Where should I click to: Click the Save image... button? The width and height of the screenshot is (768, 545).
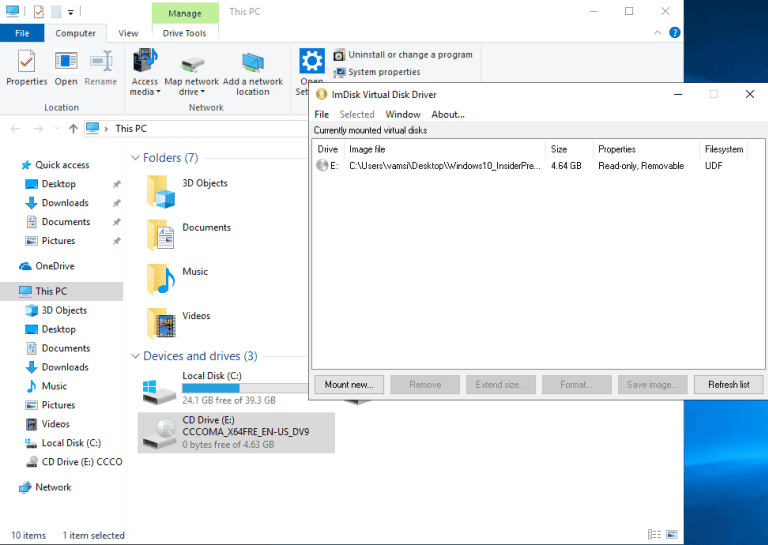(x=652, y=385)
